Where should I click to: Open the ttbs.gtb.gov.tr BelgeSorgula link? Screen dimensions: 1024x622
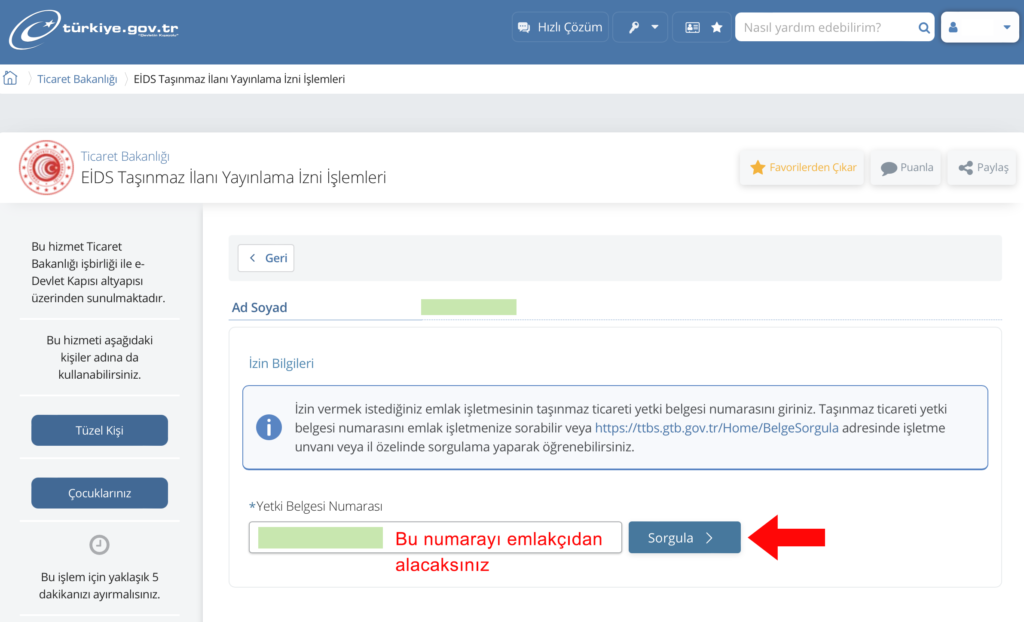[708, 428]
